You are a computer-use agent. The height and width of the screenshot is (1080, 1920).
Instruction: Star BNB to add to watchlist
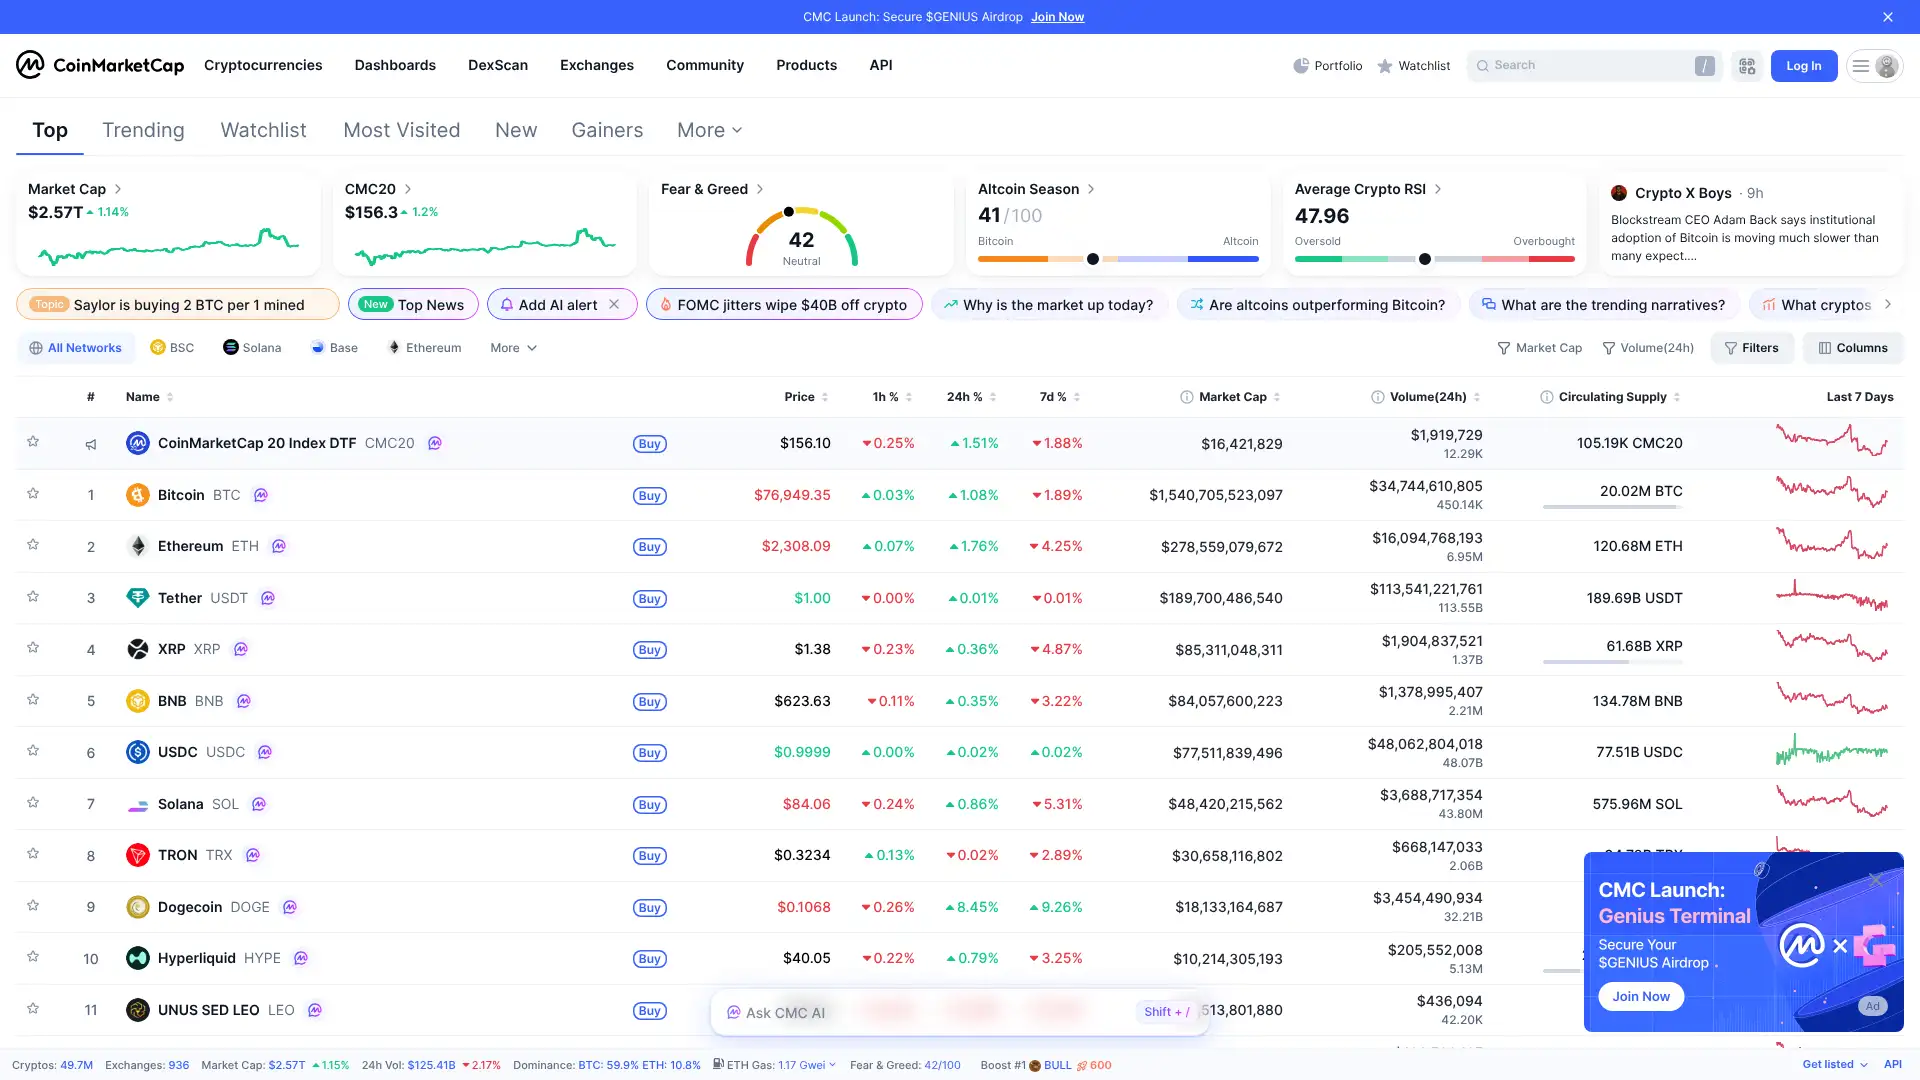[x=33, y=700]
